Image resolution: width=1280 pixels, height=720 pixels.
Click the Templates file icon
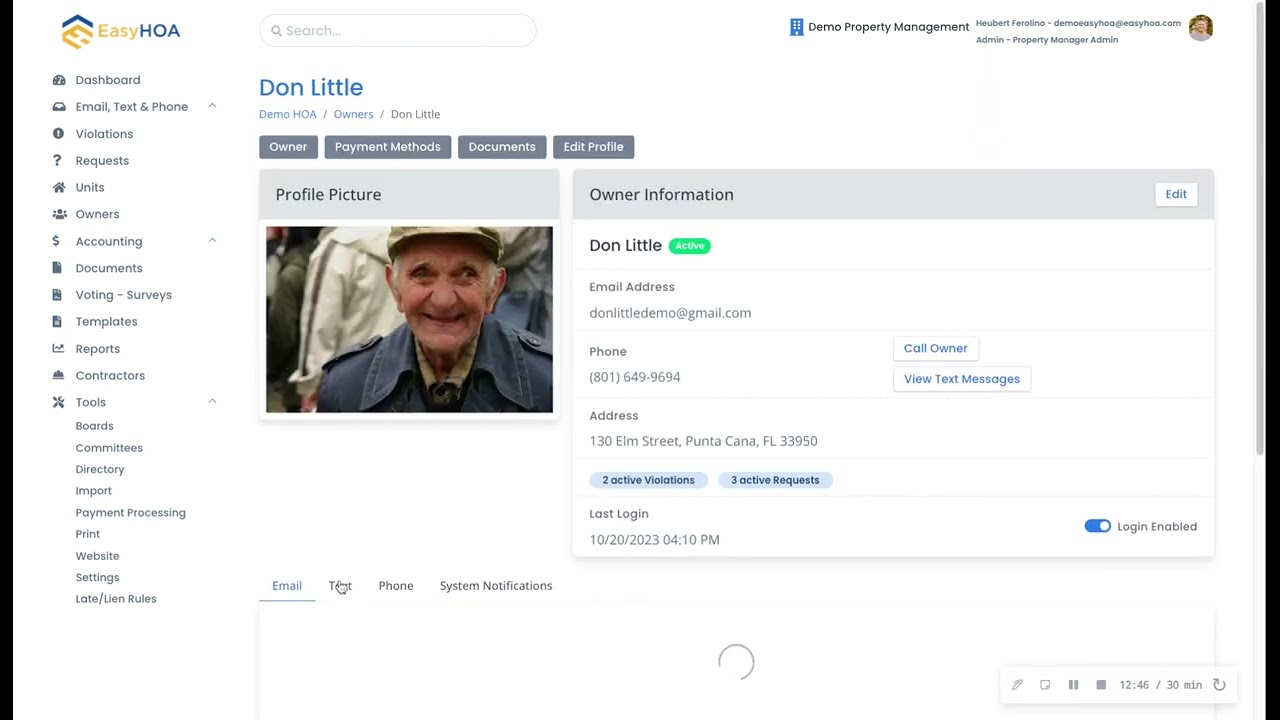tap(59, 322)
